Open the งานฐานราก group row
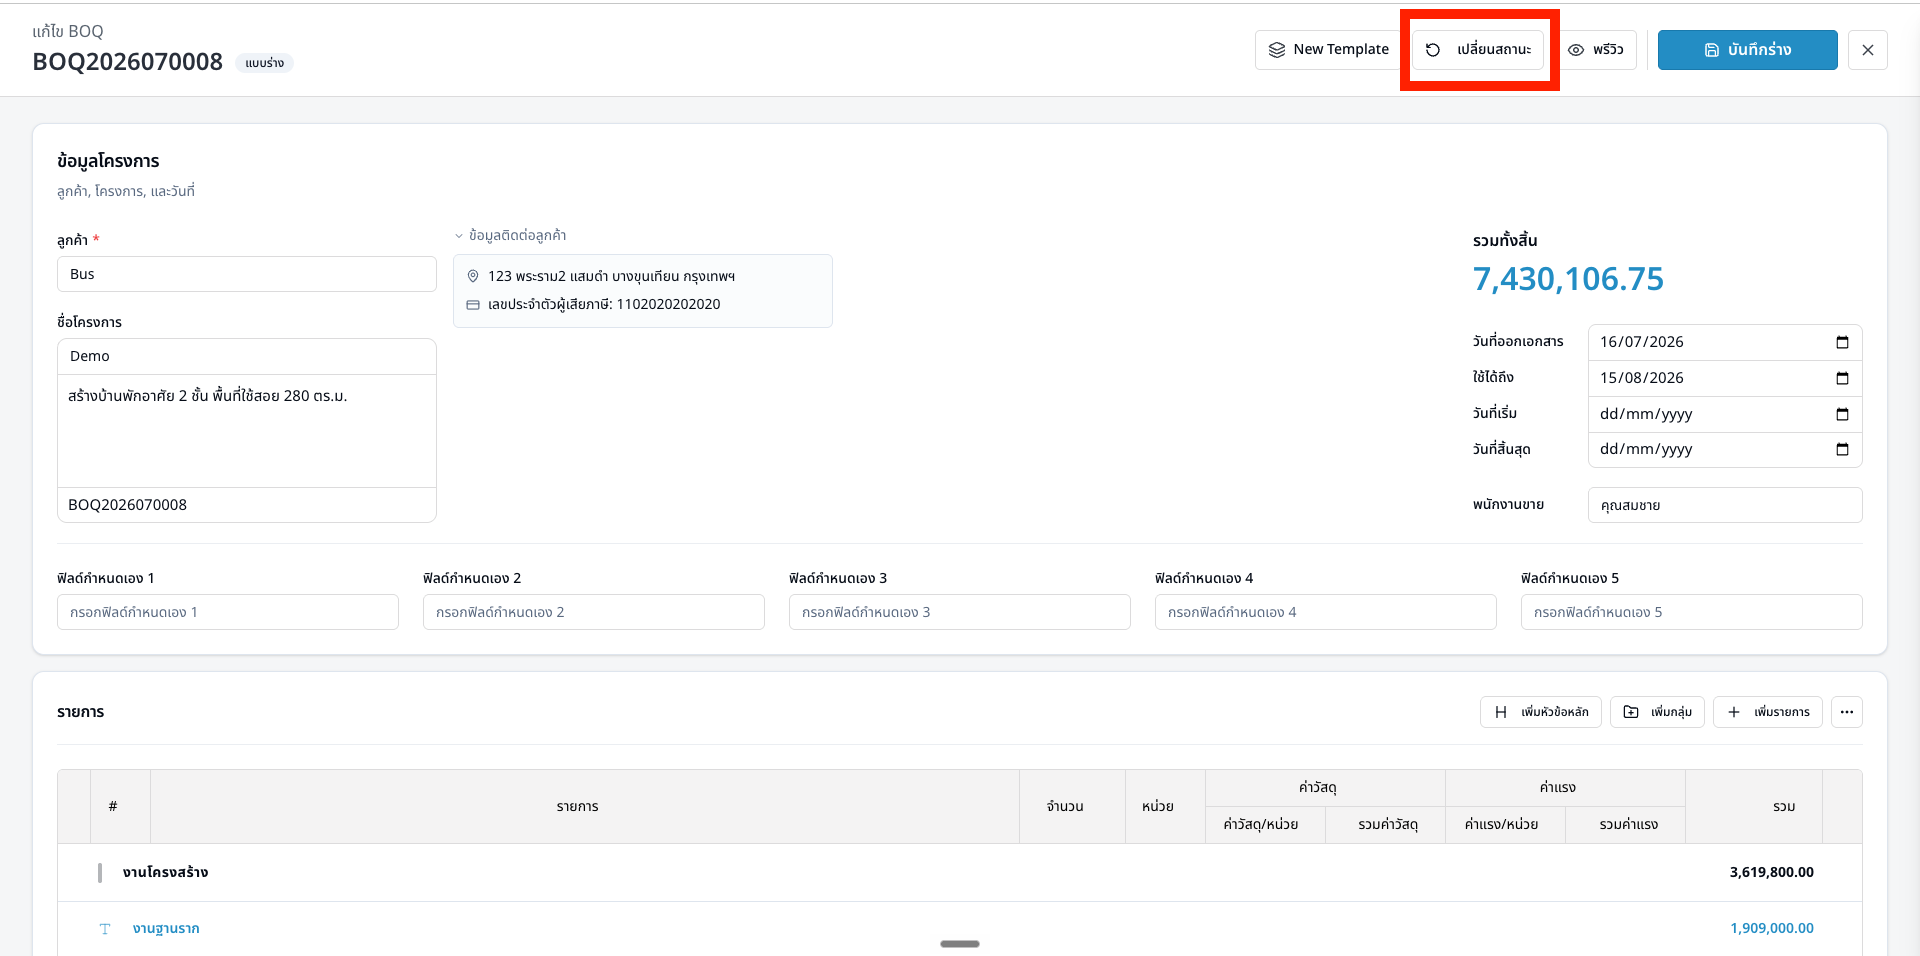The width and height of the screenshot is (1920, 956). pyautogui.click(x=960, y=928)
